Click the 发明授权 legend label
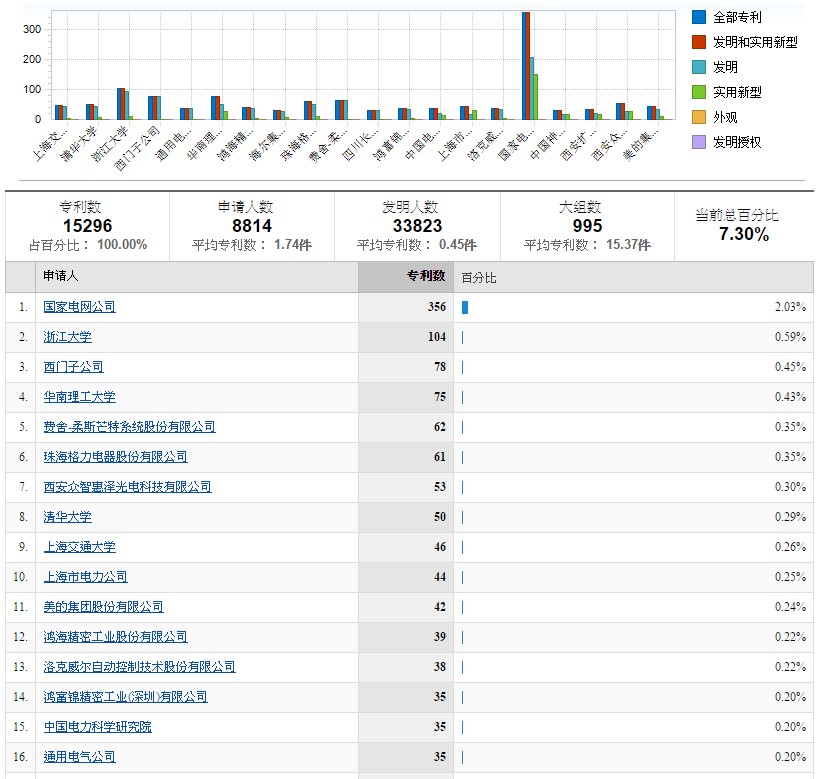818x779 pixels. point(737,142)
